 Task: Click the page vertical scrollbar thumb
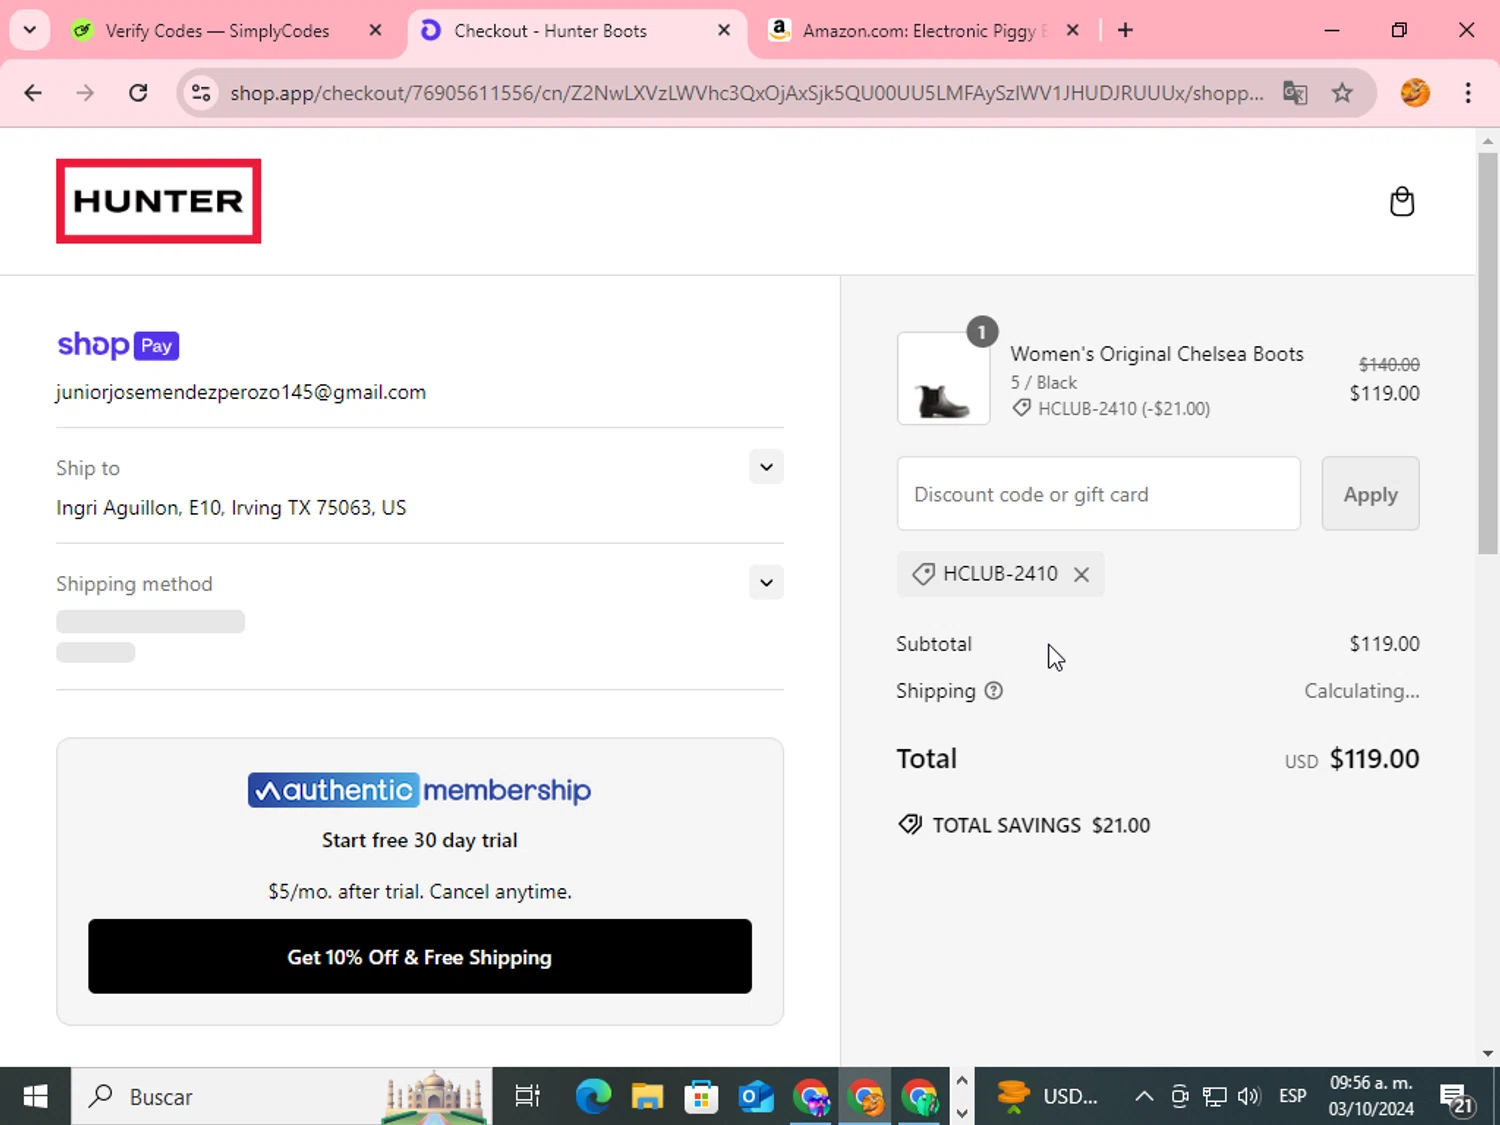1488,353
